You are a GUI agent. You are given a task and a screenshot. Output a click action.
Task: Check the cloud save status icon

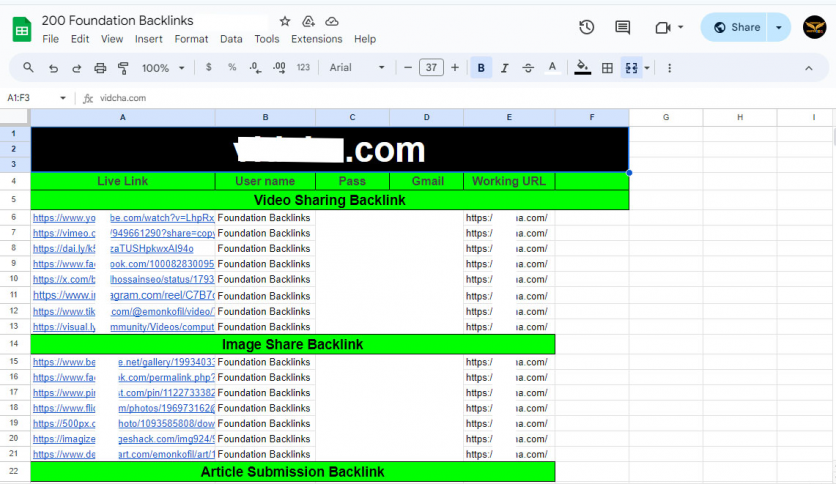click(x=332, y=21)
